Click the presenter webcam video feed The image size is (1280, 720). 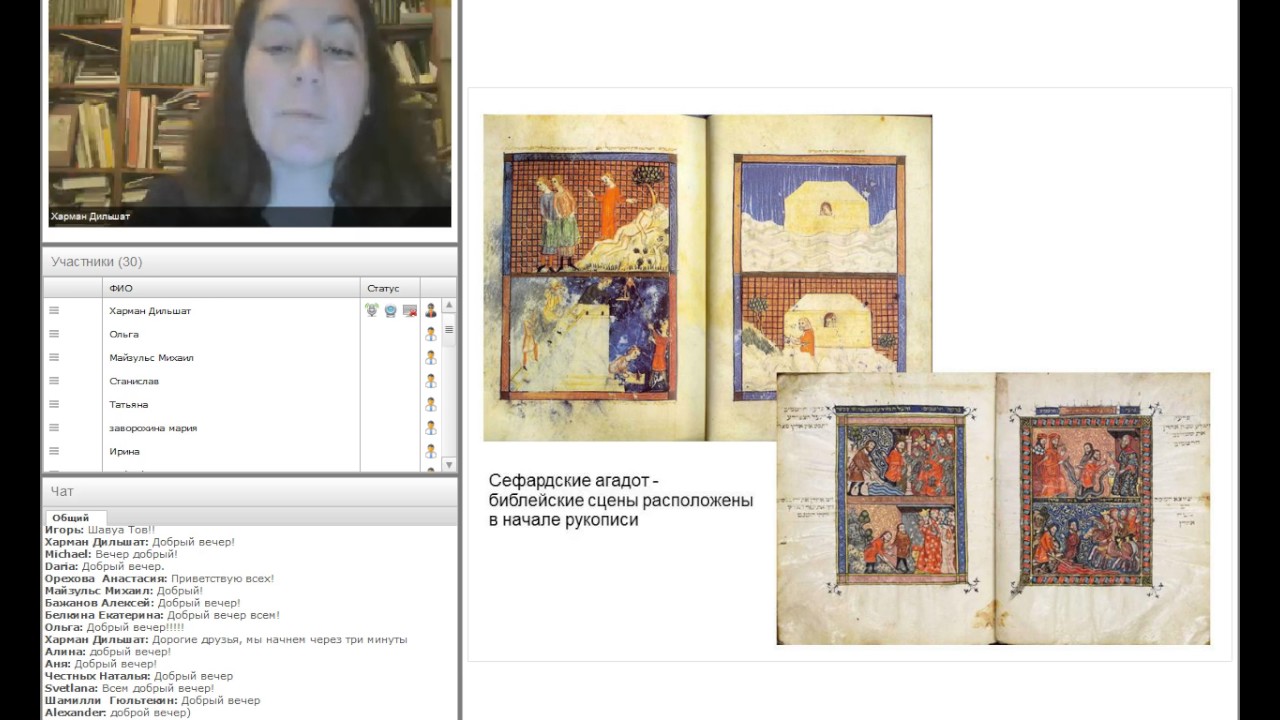(x=250, y=113)
